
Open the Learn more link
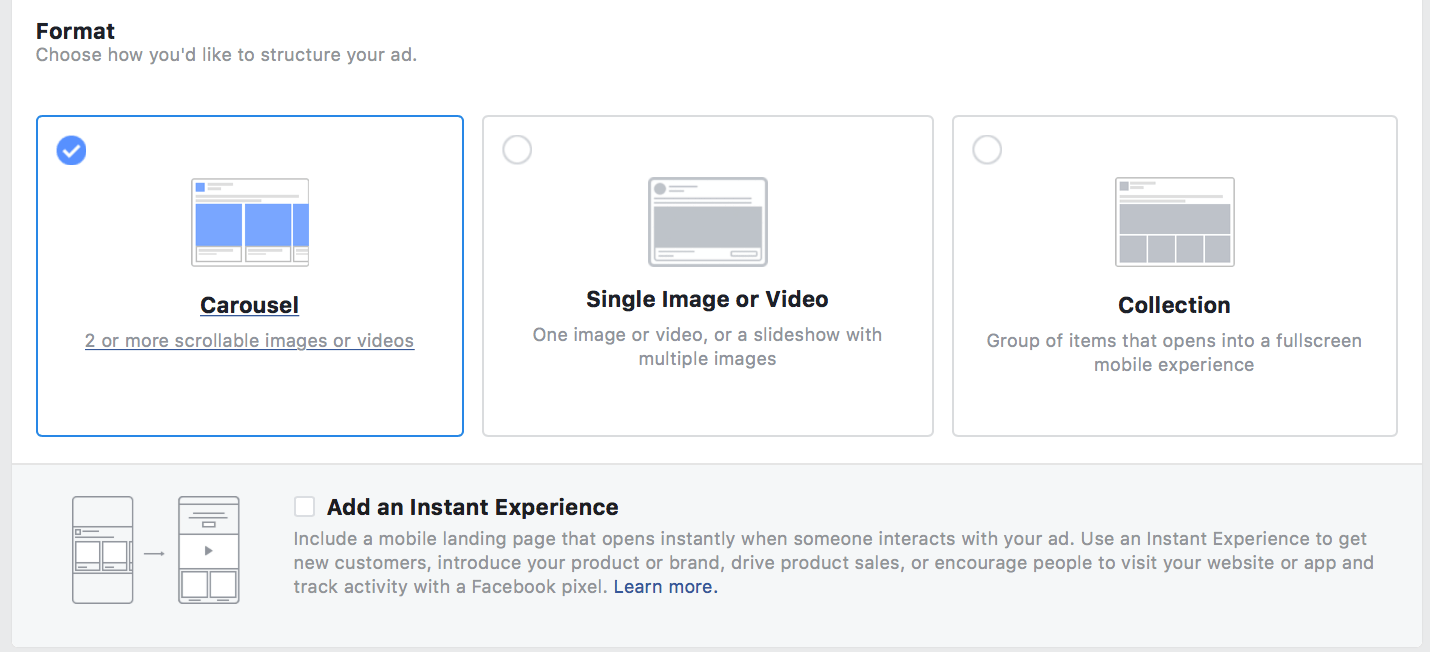(x=666, y=587)
